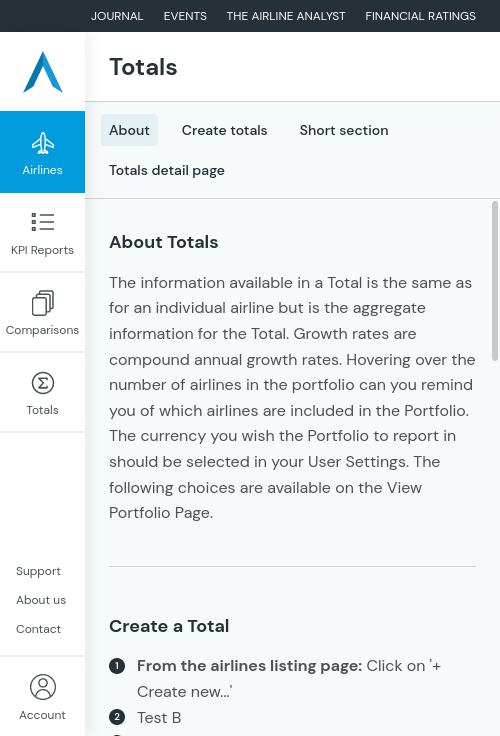The width and height of the screenshot is (500, 736).
Task: Open the Short section tab
Action: tap(344, 130)
